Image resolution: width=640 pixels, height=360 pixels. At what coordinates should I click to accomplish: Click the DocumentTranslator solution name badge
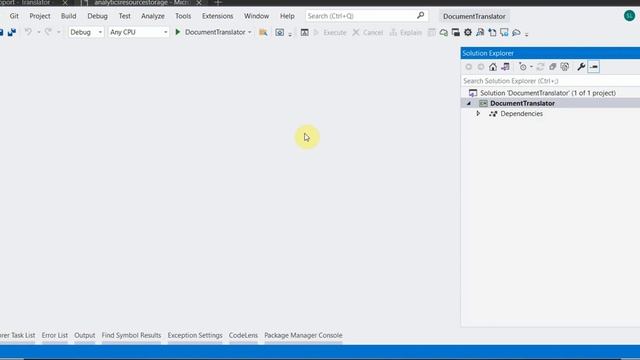coord(474,16)
